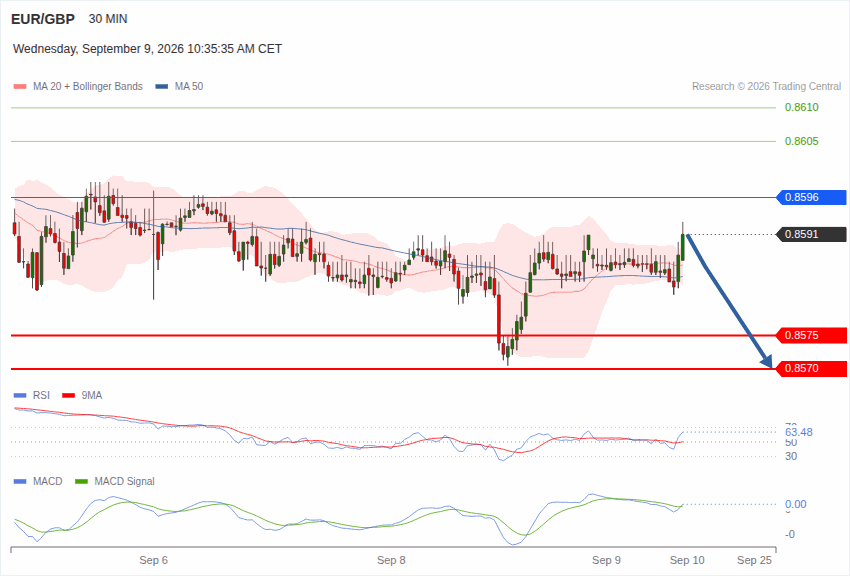Click the Sep 10 date axis marker
850x576 pixels.
point(687,560)
